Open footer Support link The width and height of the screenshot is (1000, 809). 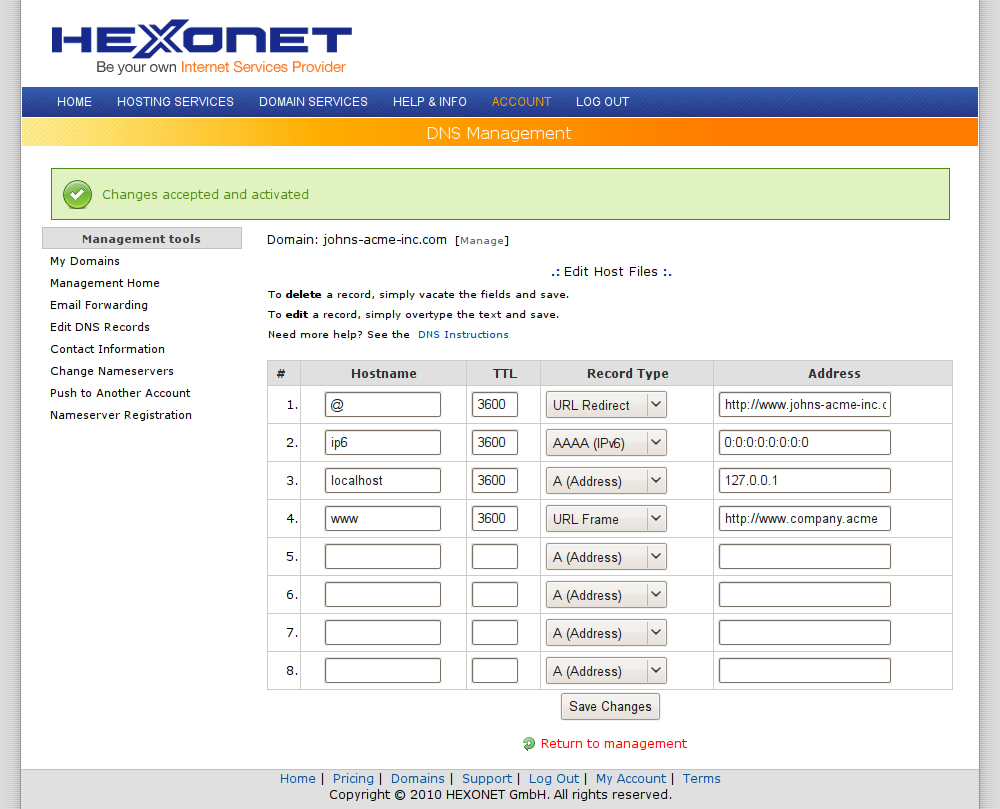[487, 778]
